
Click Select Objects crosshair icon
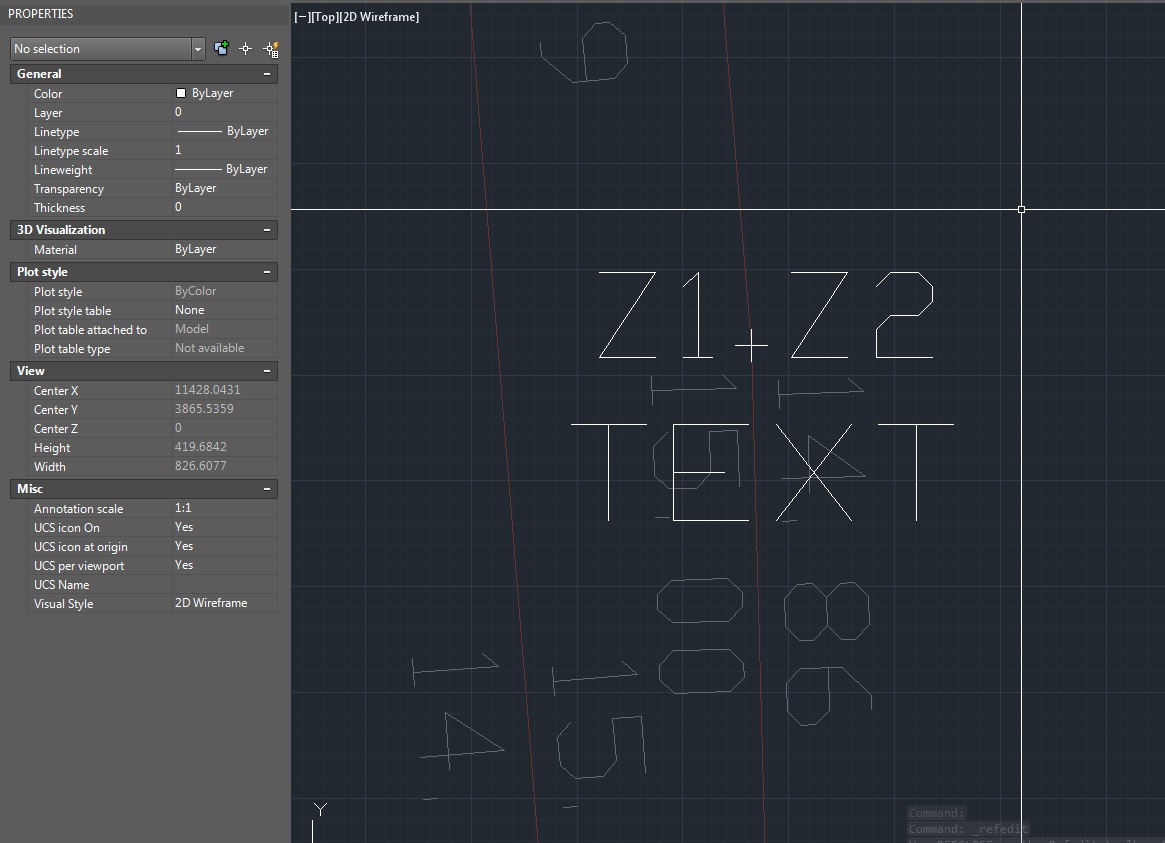point(246,49)
